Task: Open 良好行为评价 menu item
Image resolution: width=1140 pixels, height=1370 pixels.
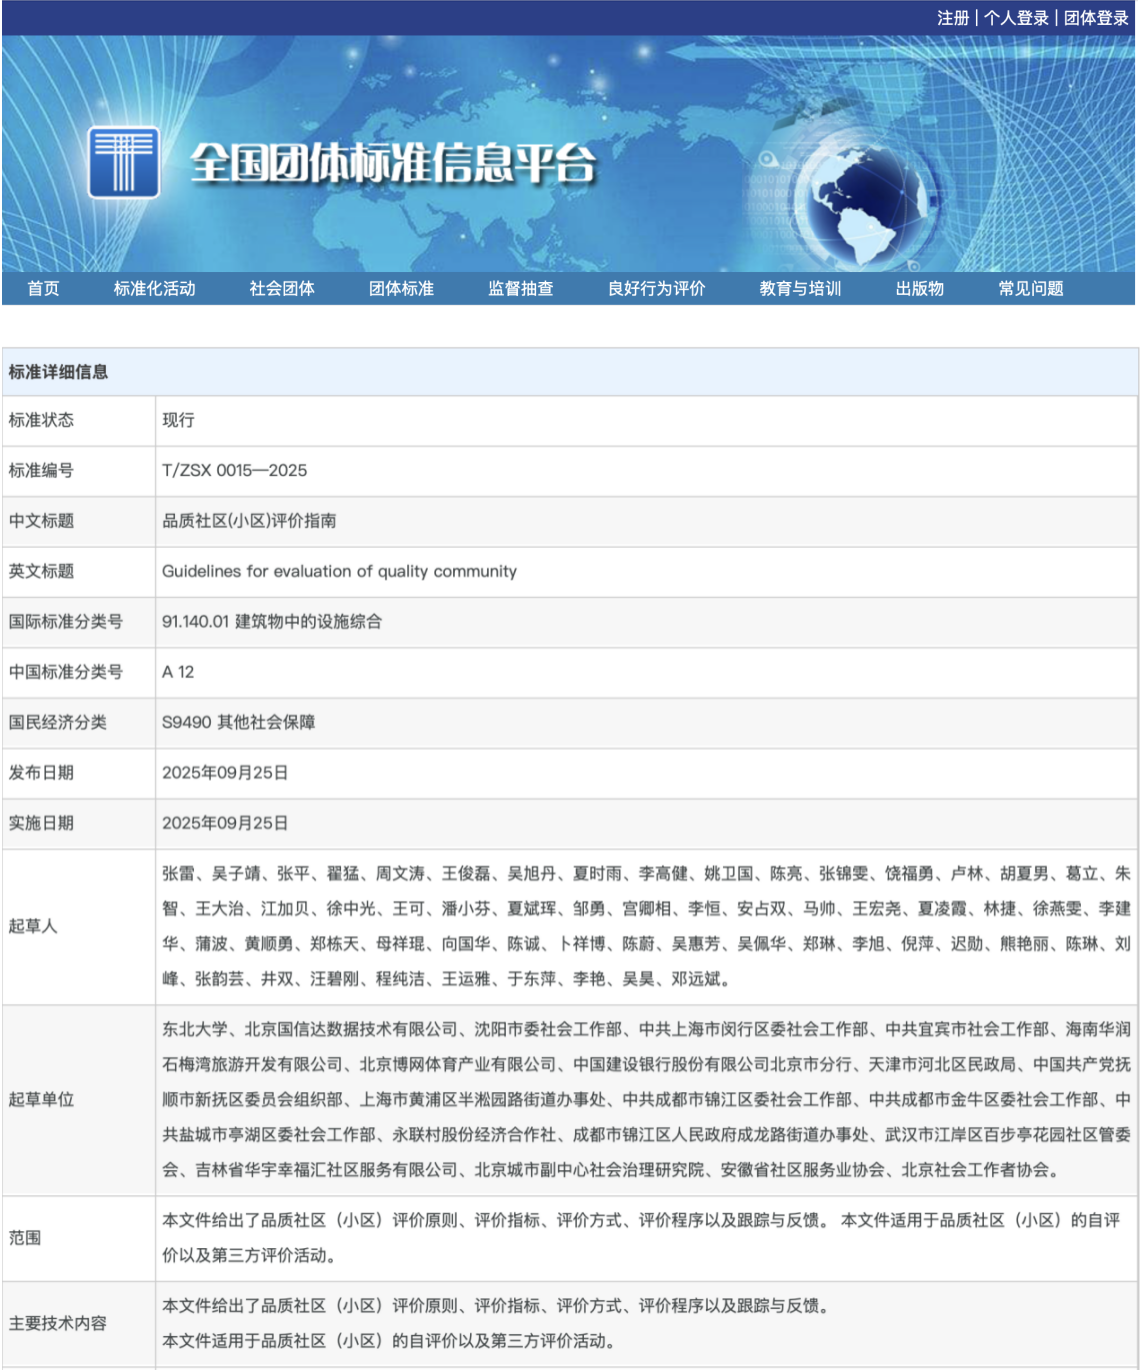Action: [656, 289]
